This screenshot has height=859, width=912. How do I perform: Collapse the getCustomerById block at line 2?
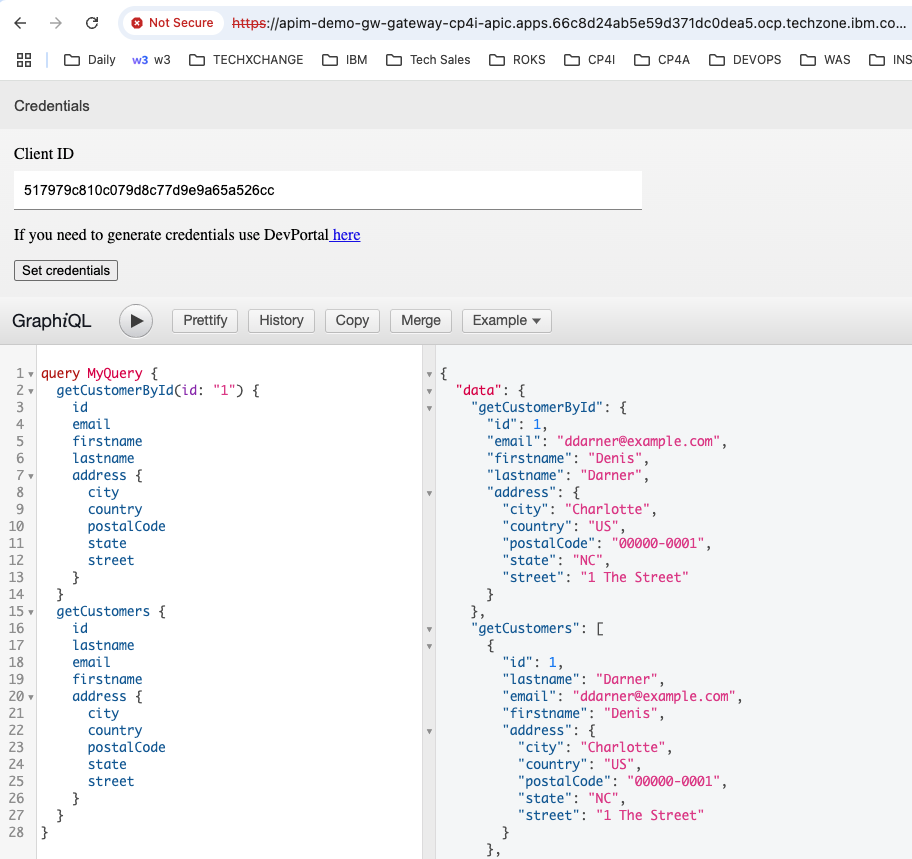coord(30,391)
